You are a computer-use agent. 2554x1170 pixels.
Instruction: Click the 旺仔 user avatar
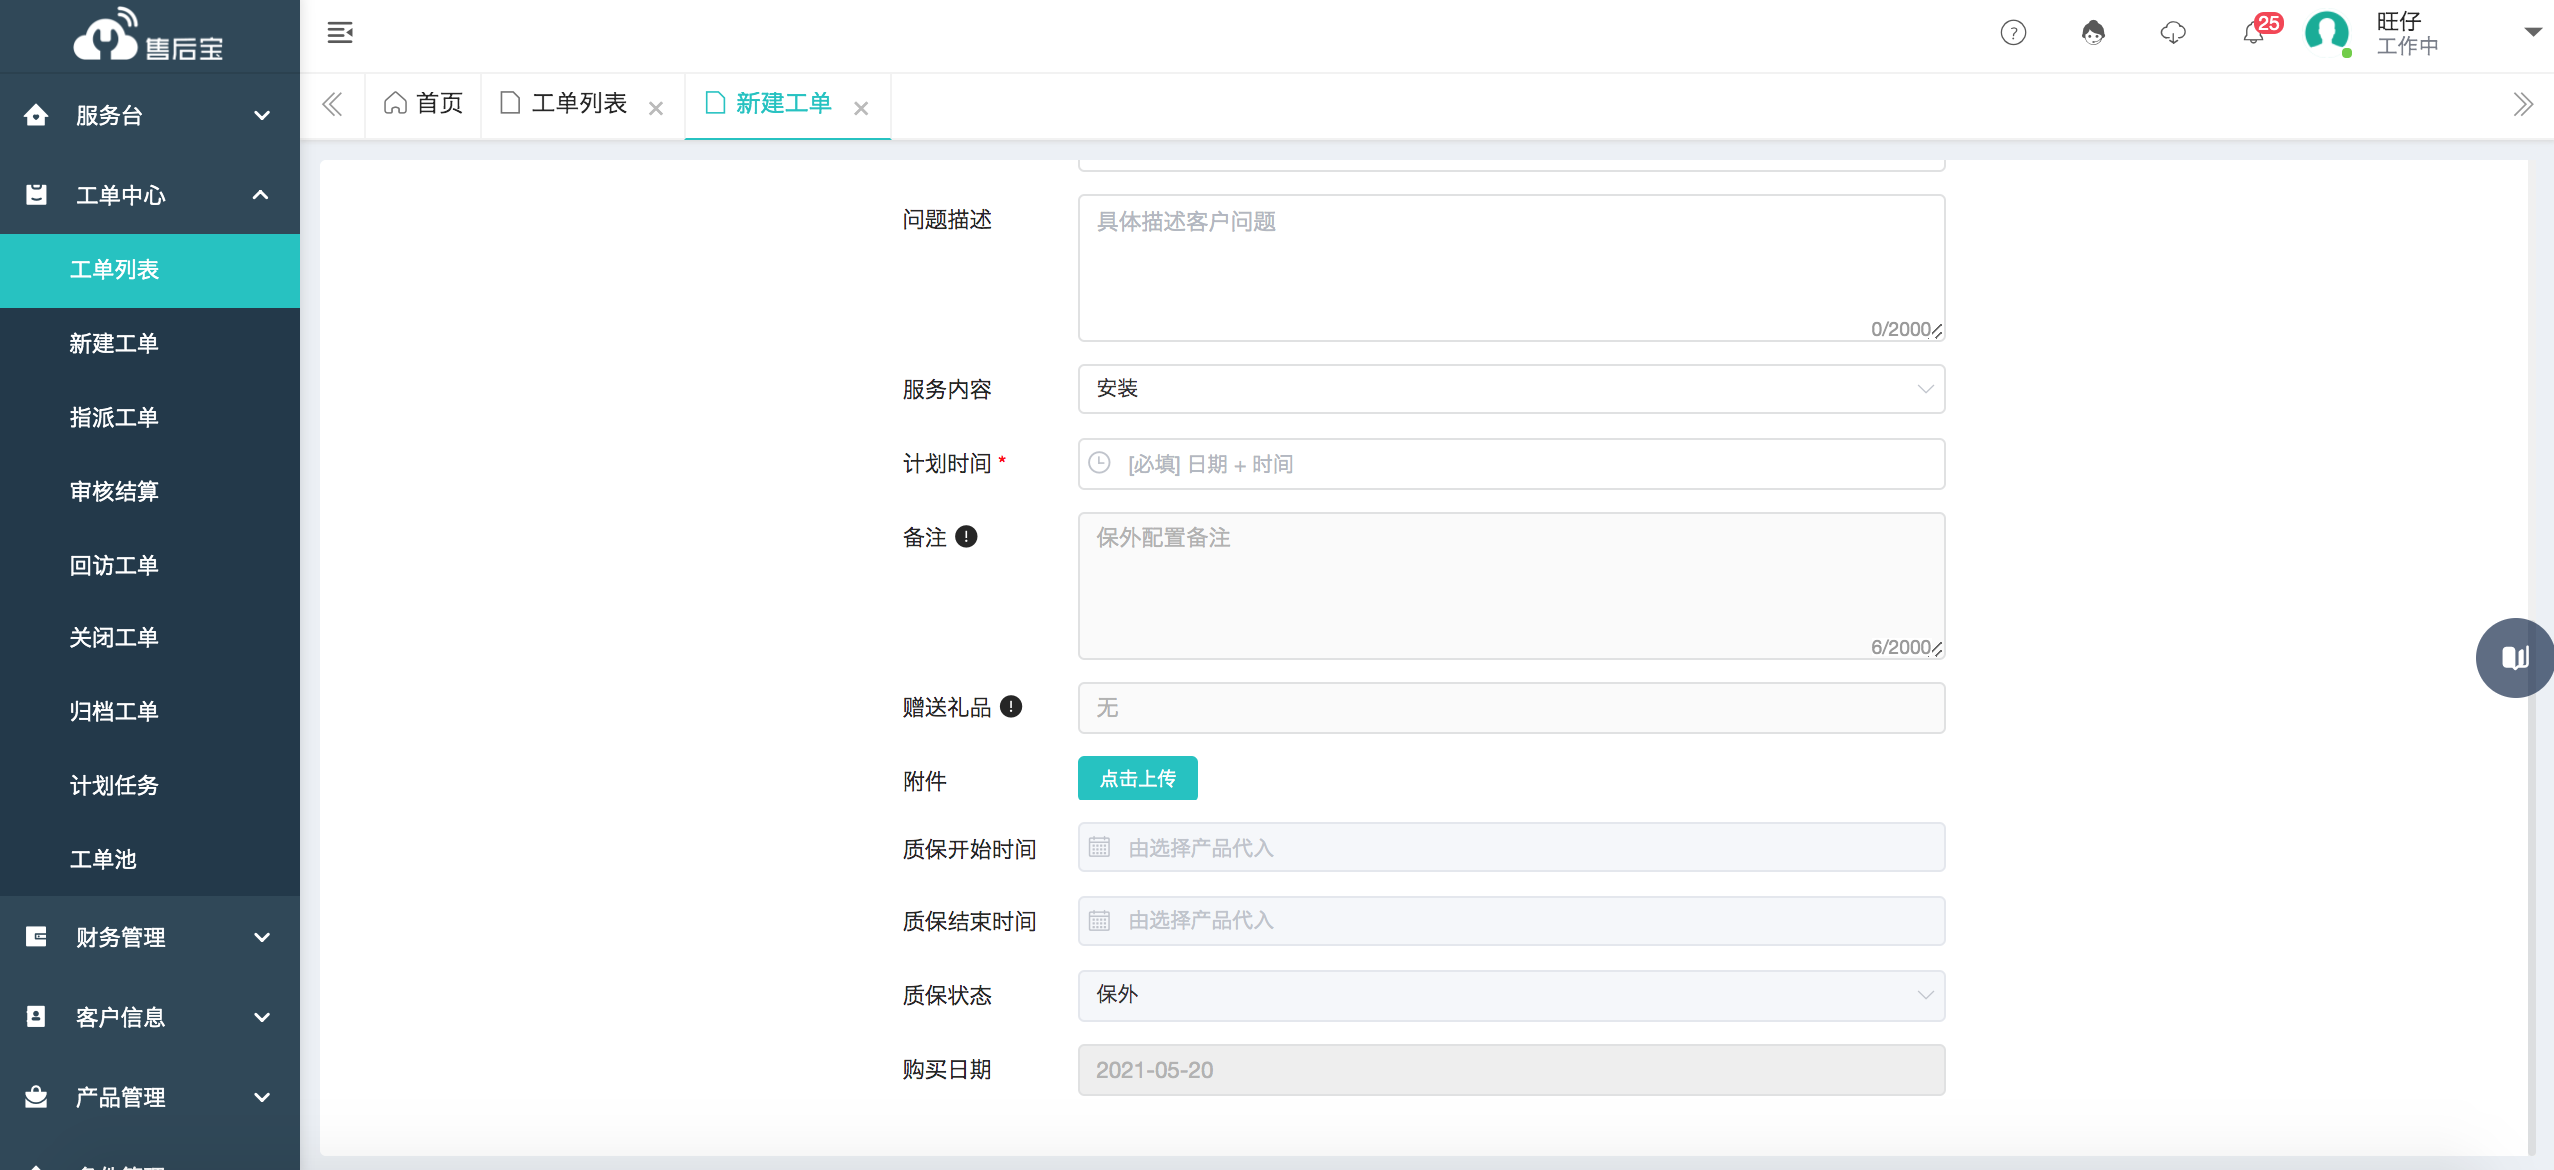point(2328,33)
